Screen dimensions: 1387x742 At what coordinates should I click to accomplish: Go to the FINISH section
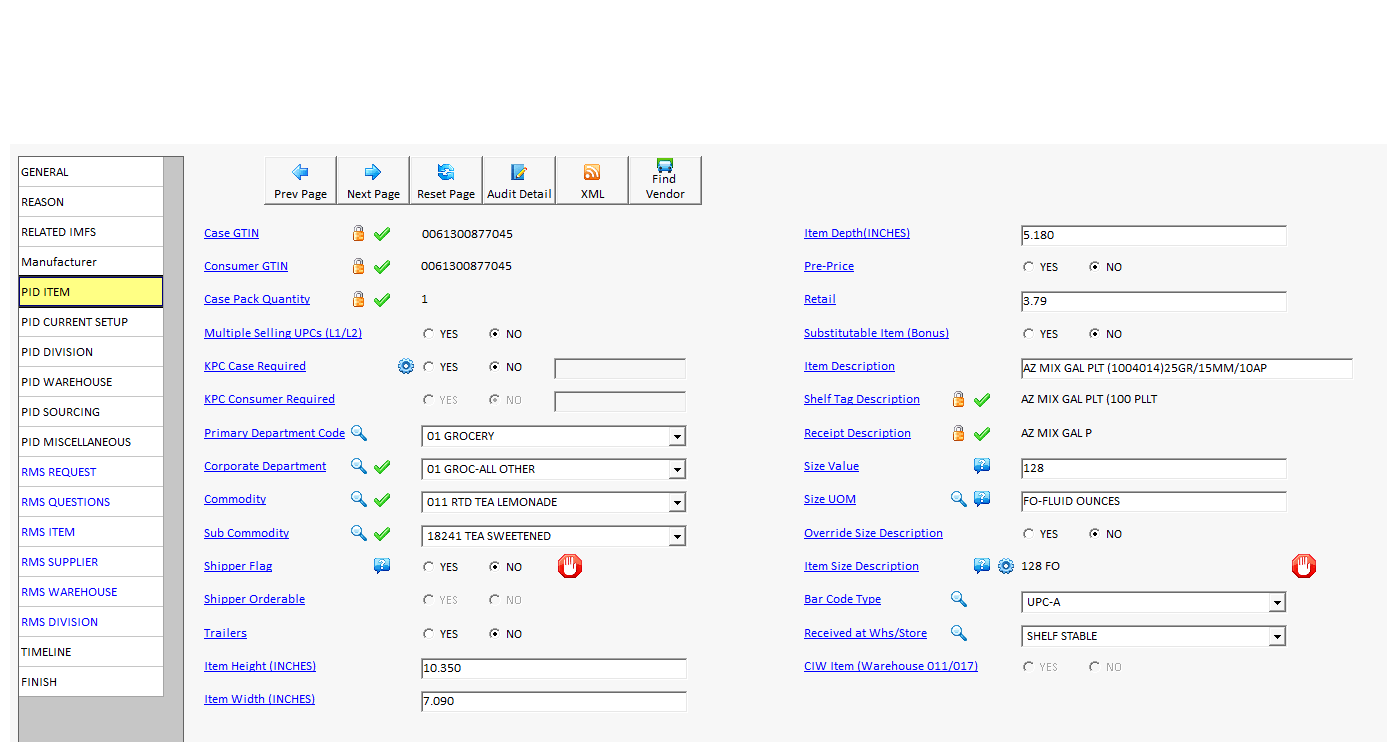pyautogui.click(x=91, y=682)
